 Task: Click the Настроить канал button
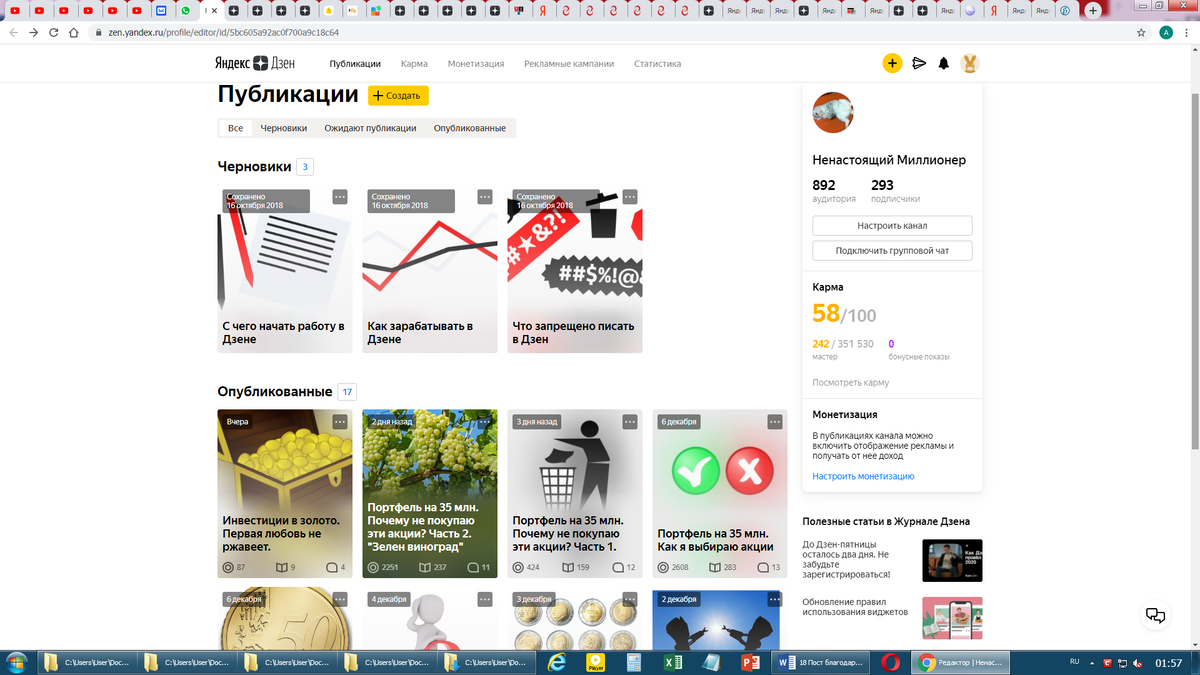pos(892,226)
